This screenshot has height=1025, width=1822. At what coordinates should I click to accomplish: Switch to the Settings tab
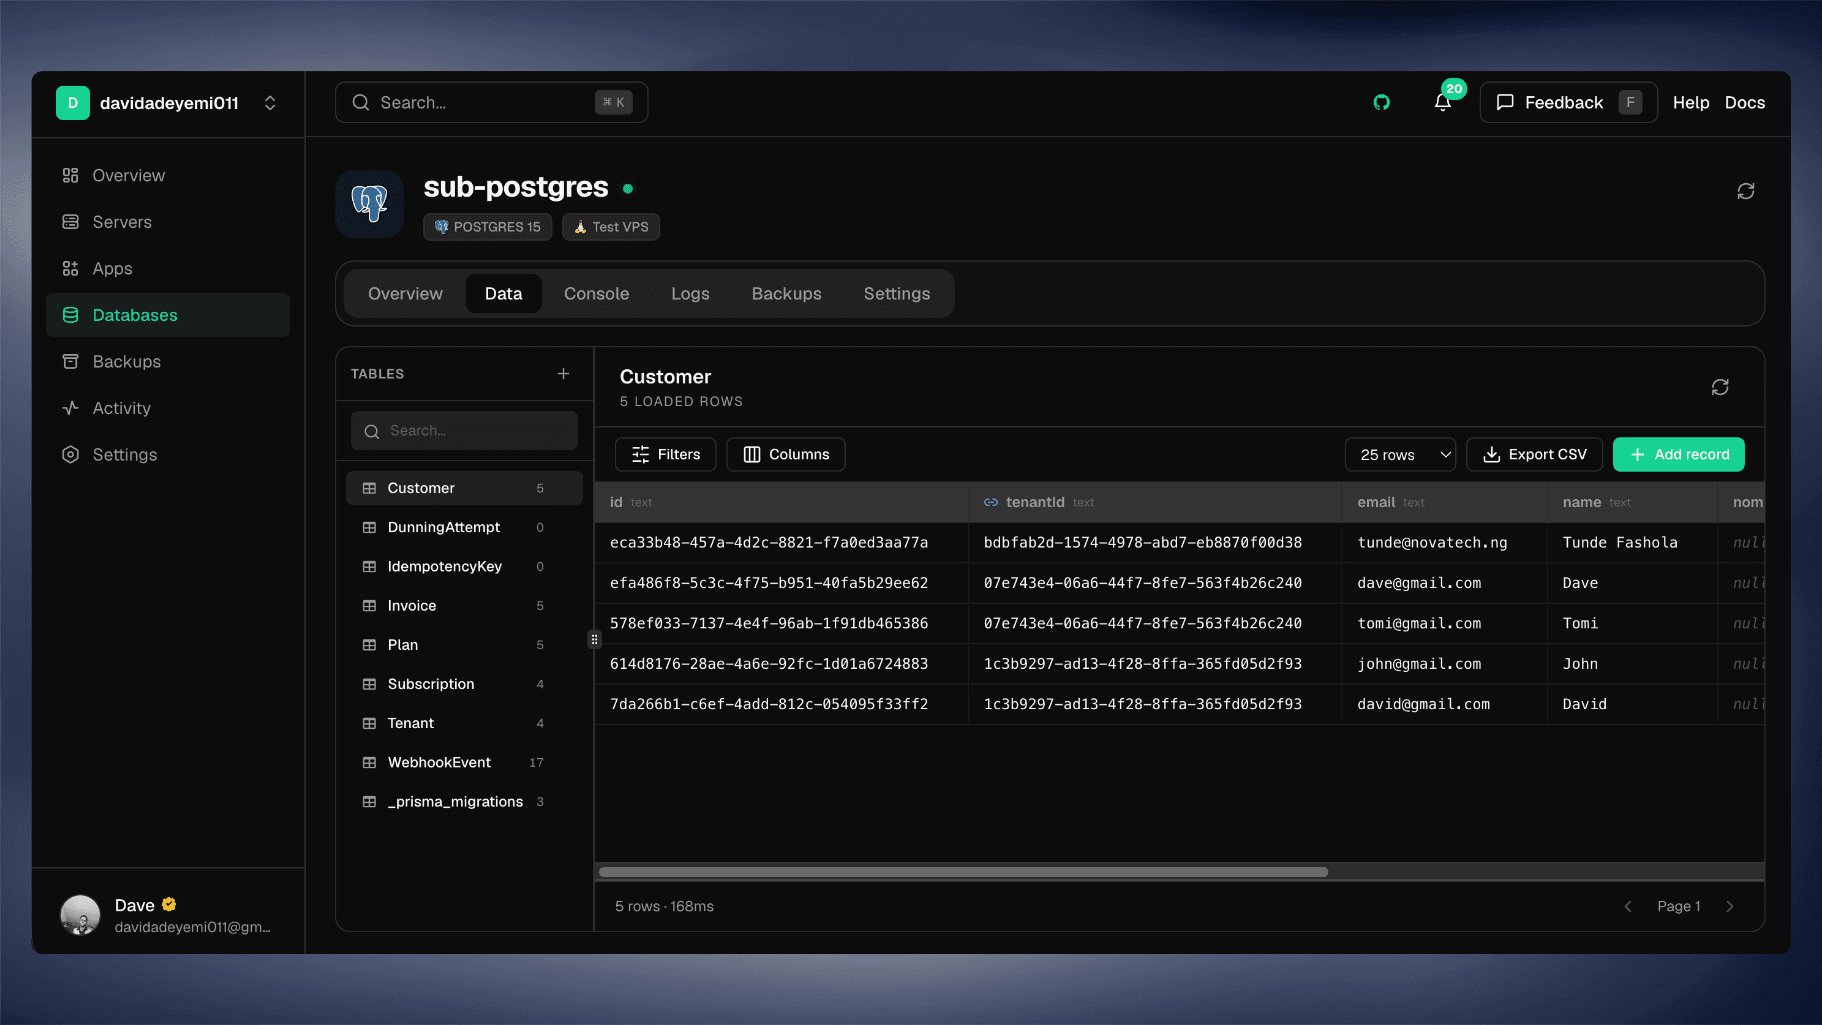pos(897,293)
